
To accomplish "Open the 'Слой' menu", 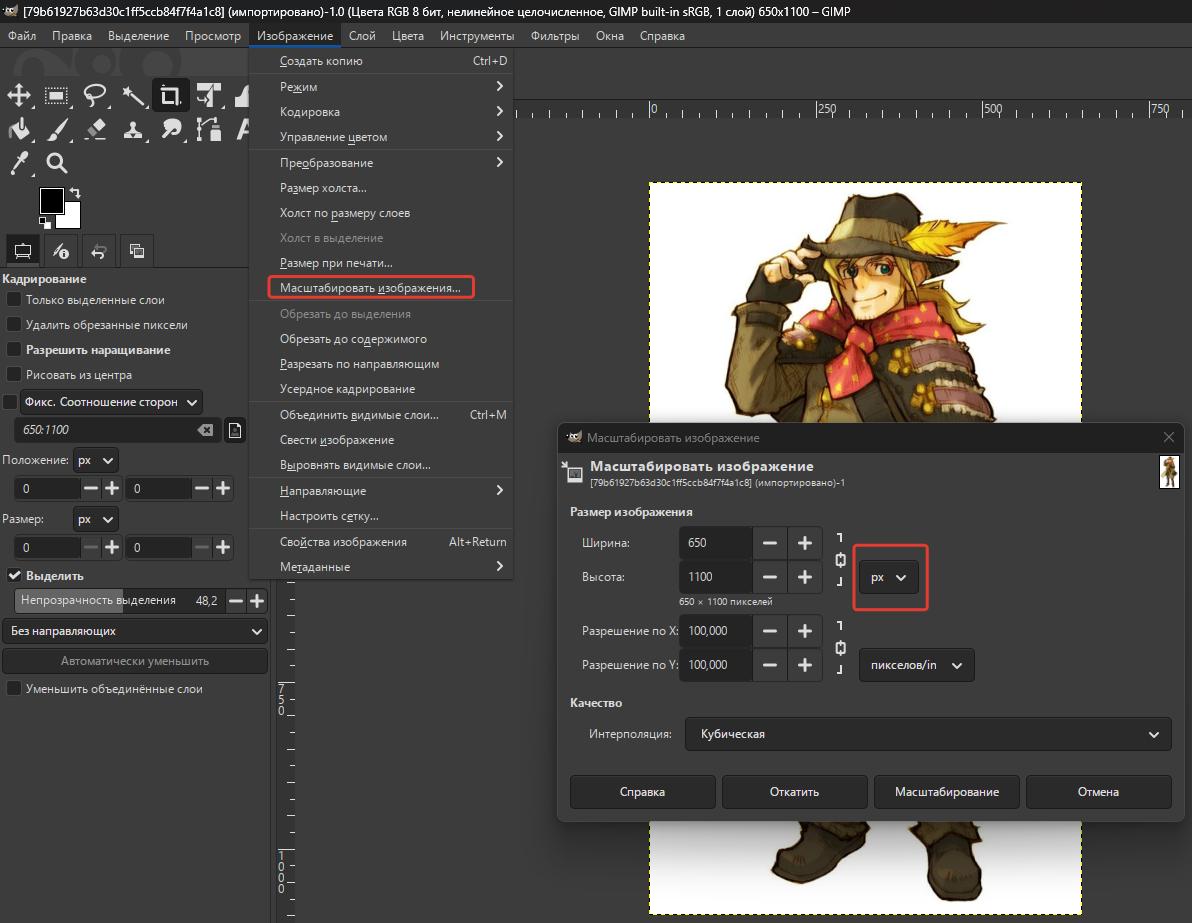I will 362,36.
